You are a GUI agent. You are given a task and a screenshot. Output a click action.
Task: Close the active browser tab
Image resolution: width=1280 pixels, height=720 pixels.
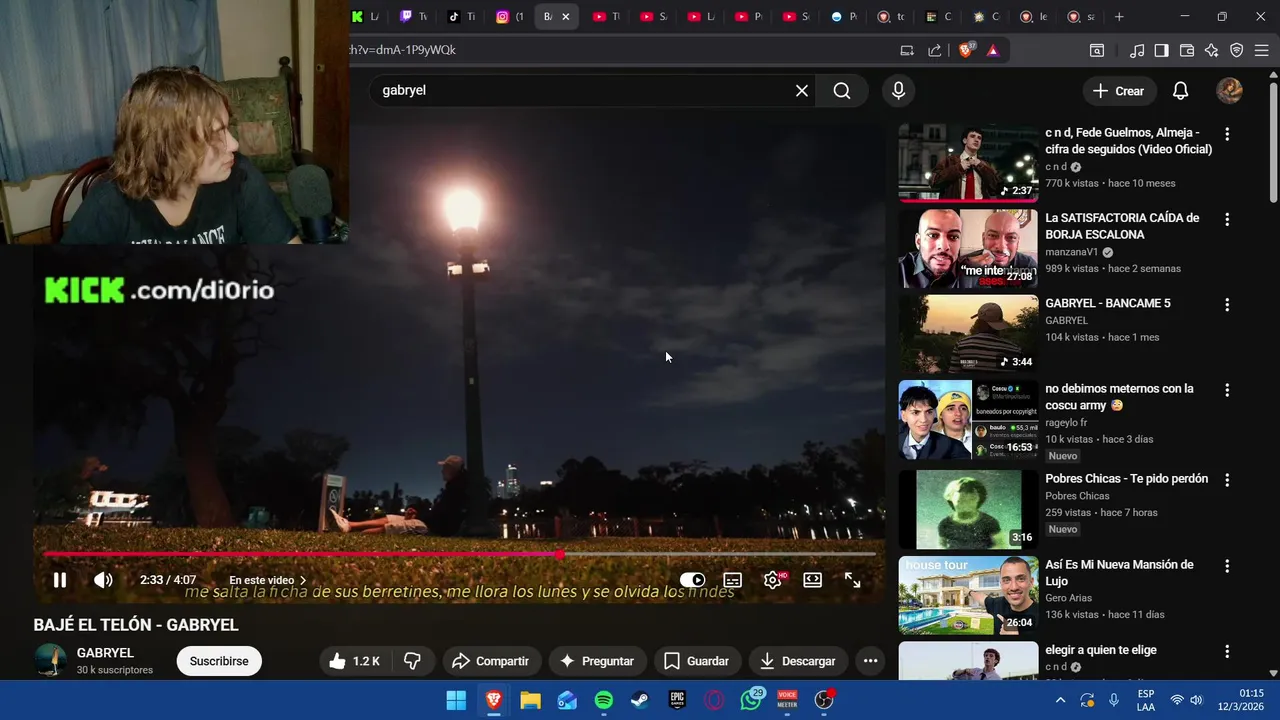coord(565,16)
